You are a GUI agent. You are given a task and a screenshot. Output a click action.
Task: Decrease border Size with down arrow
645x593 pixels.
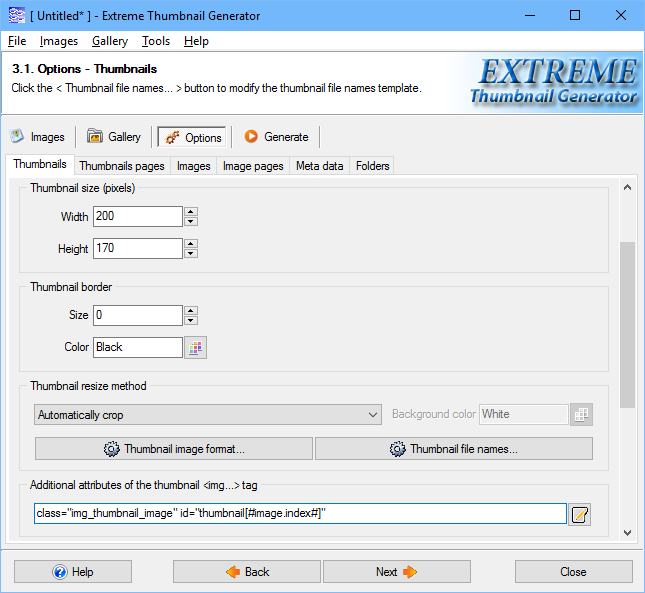(190, 321)
